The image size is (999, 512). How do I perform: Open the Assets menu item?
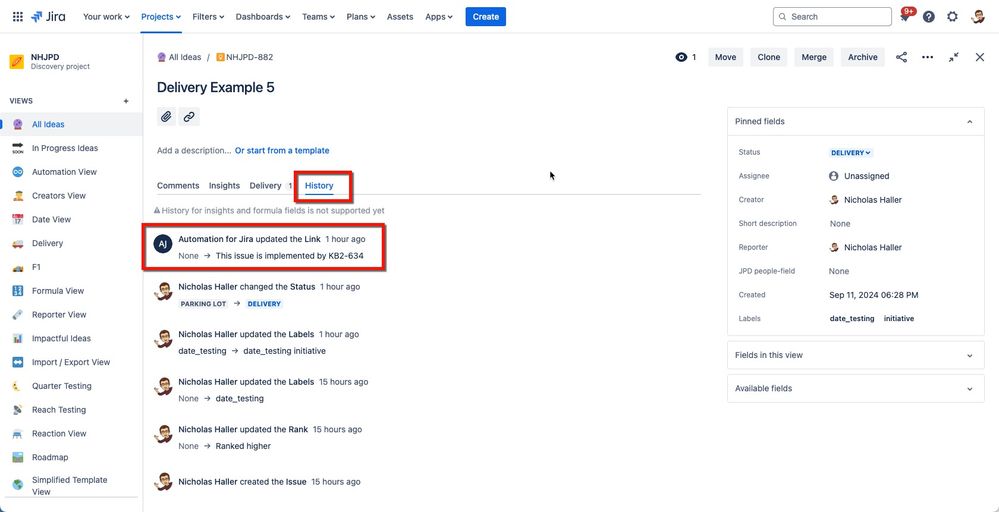(x=400, y=17)
